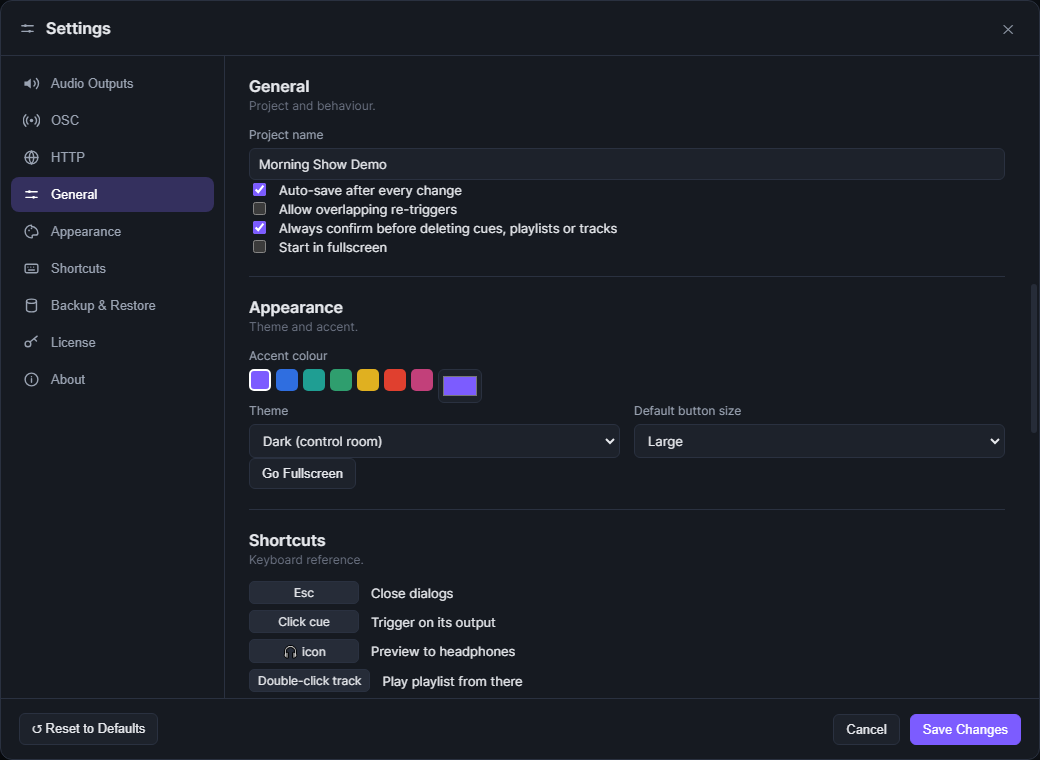This screenshot has height=760, width=1040.
Task: Select the purple accent colour swatch
Action: [x=260, y=380]
